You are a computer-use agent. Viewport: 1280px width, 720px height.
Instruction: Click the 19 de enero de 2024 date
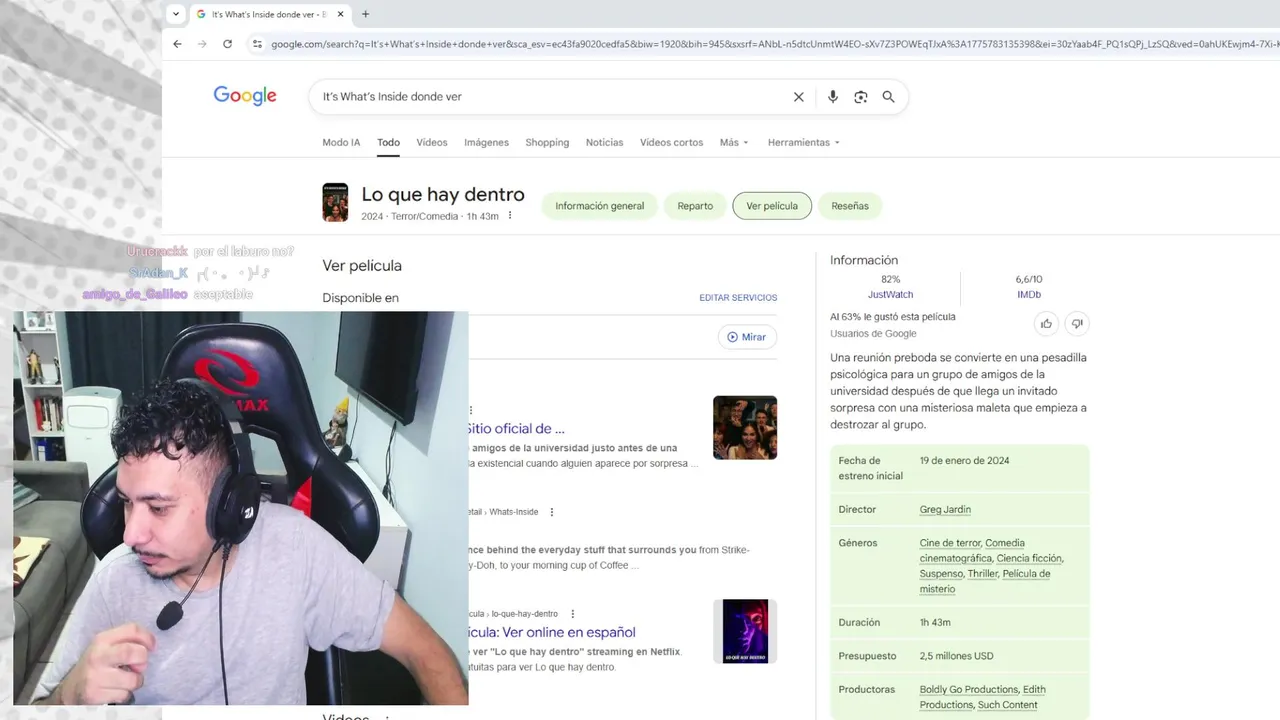(x=964, y=461)
